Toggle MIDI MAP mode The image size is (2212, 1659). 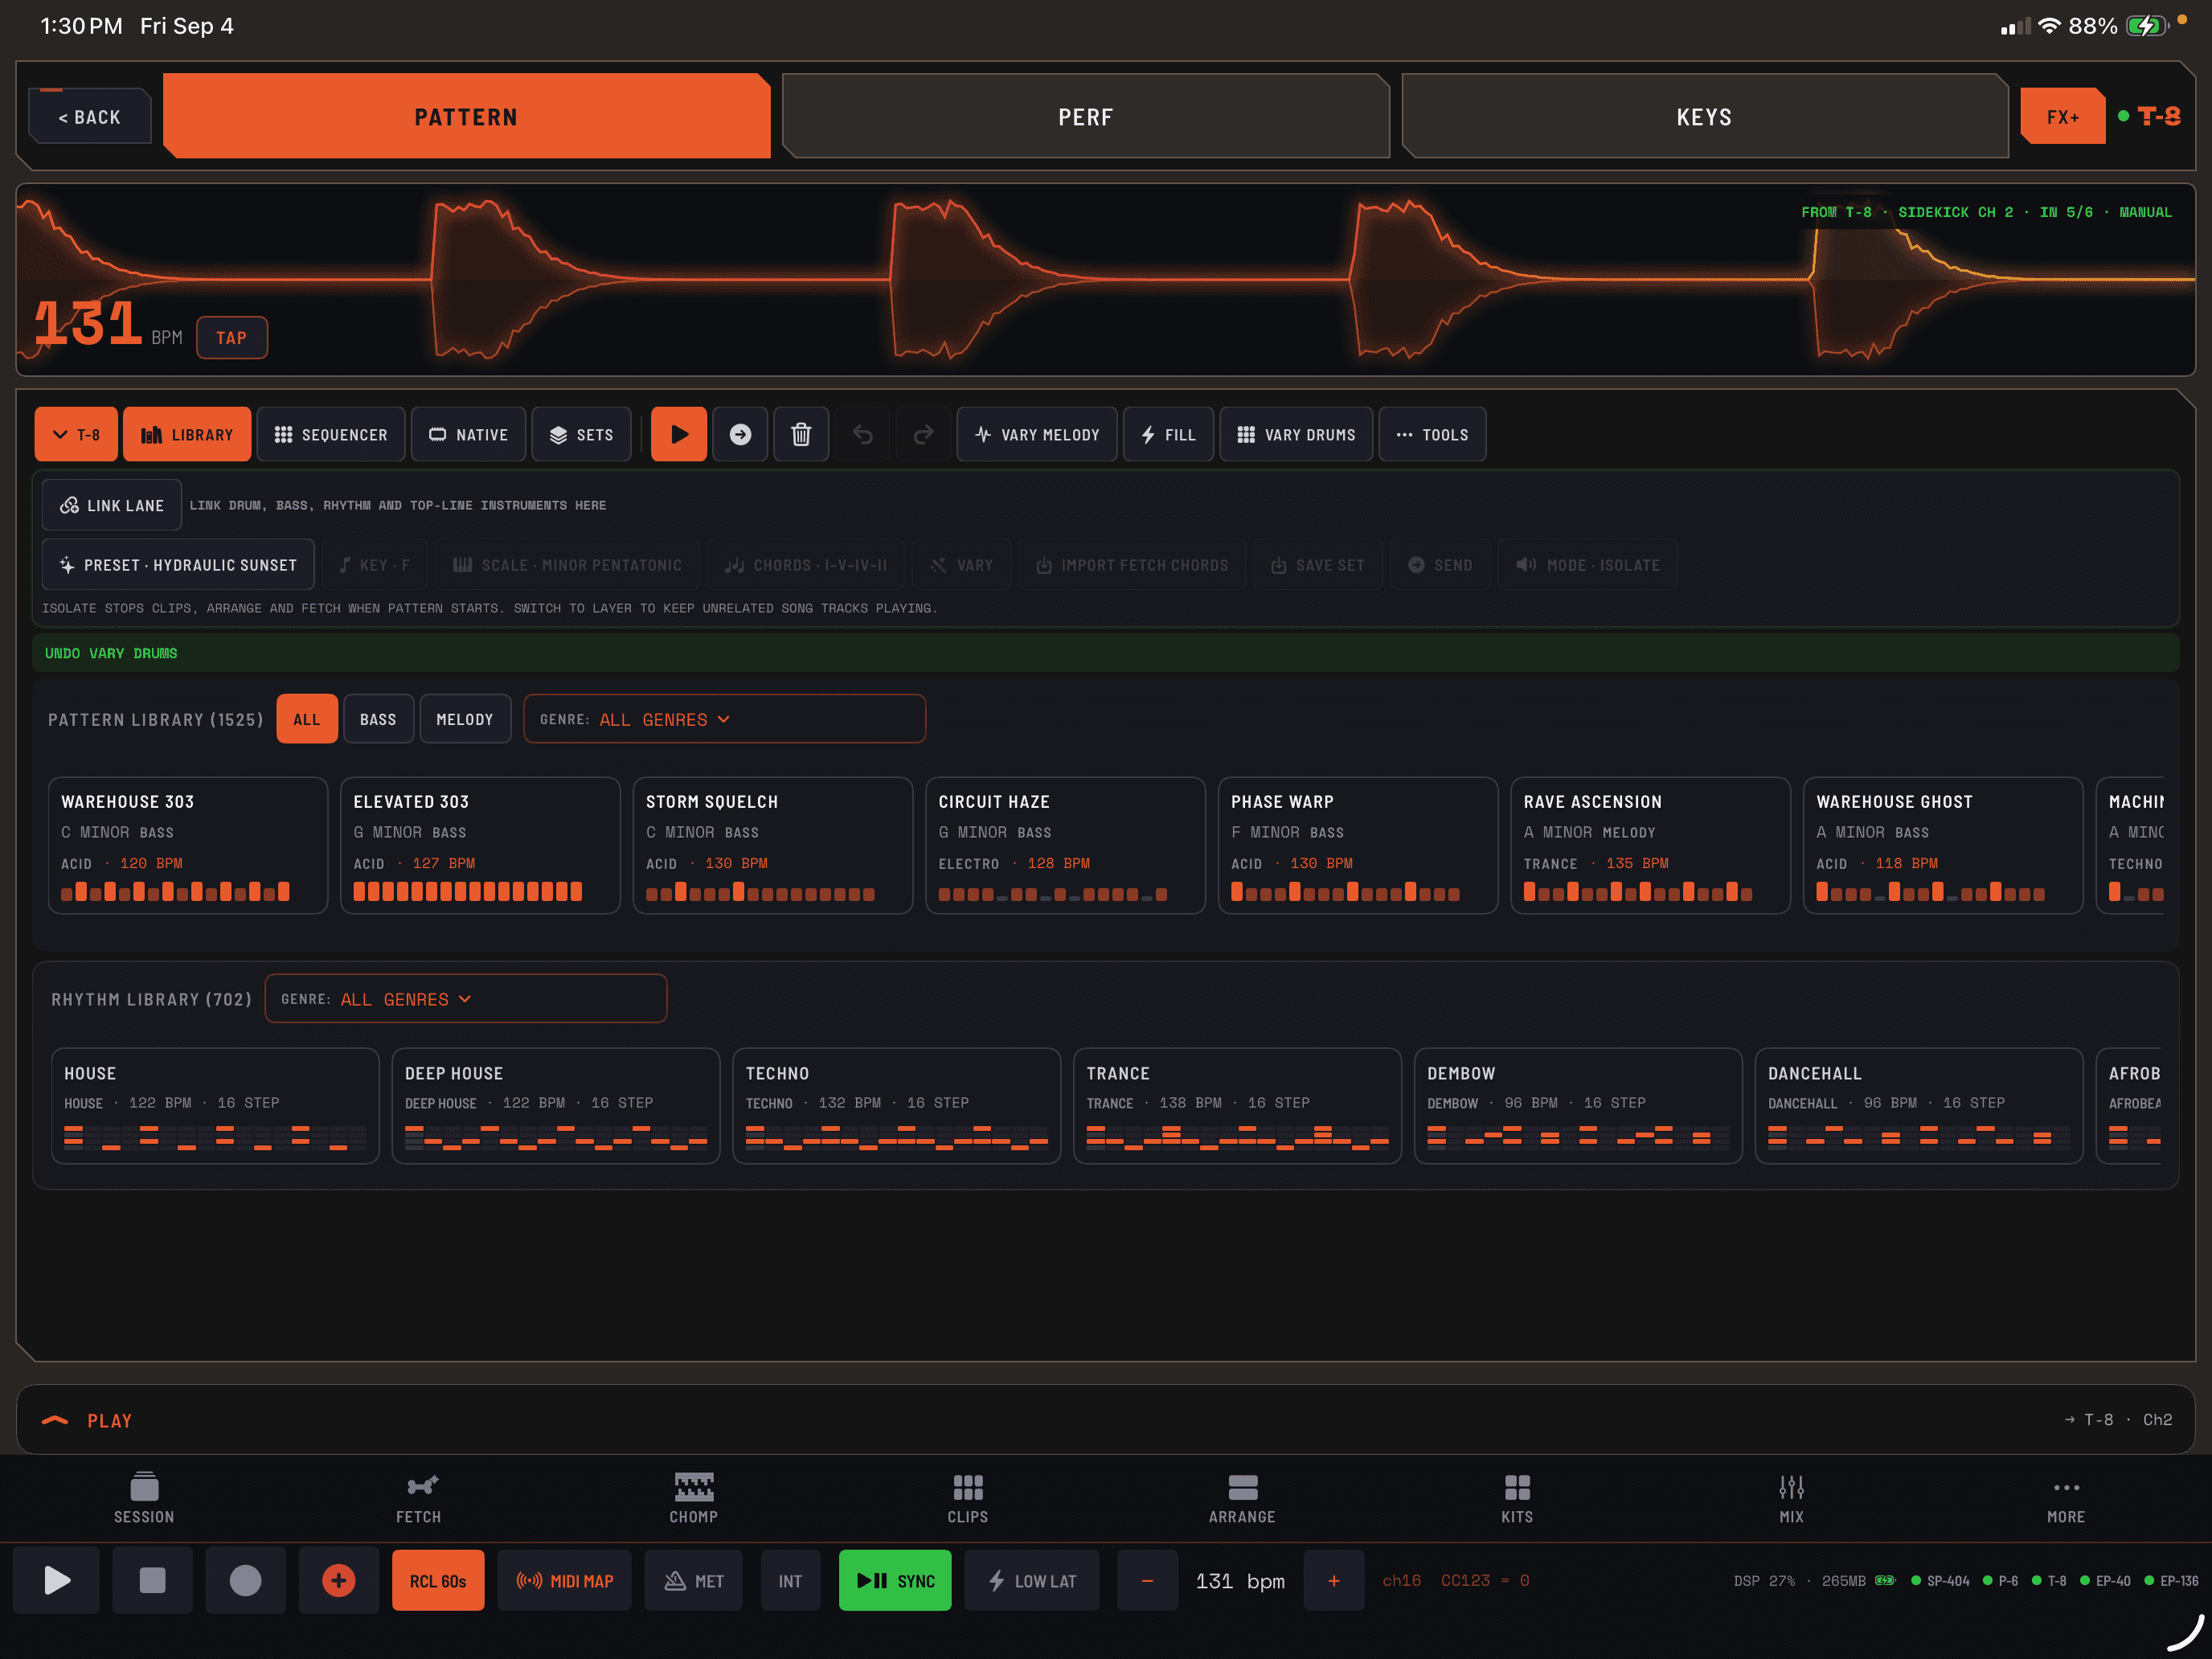pyautogui.click(x=564, y=1580)
